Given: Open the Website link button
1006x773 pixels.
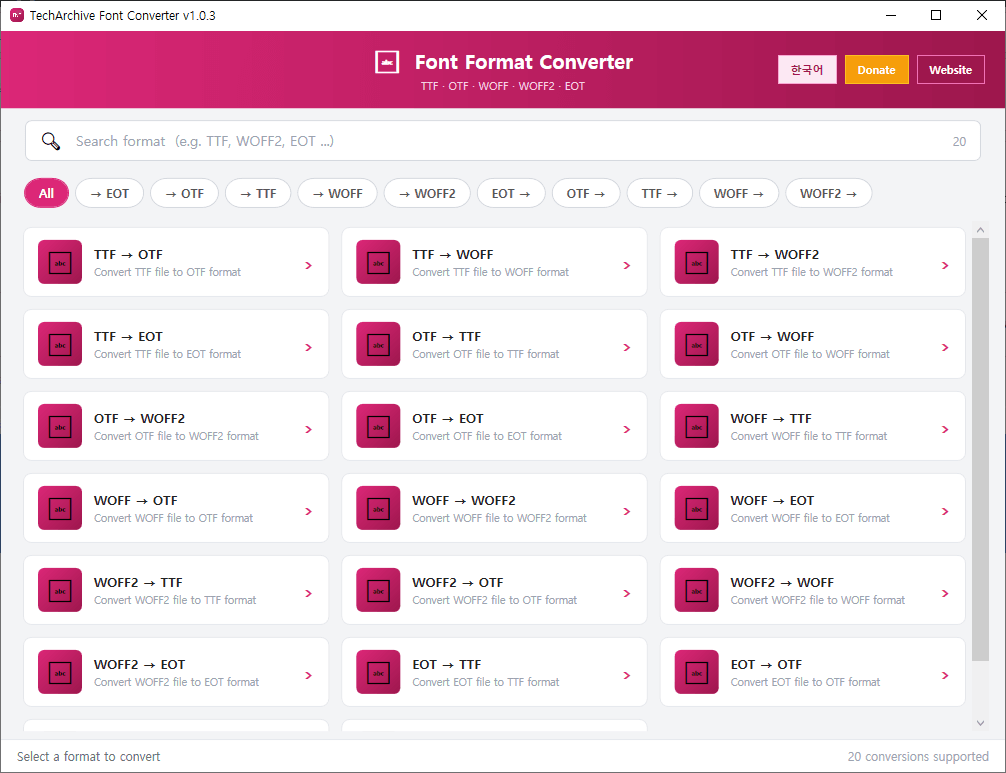Looking at the screenshot, I should click(x=950, y=70).
